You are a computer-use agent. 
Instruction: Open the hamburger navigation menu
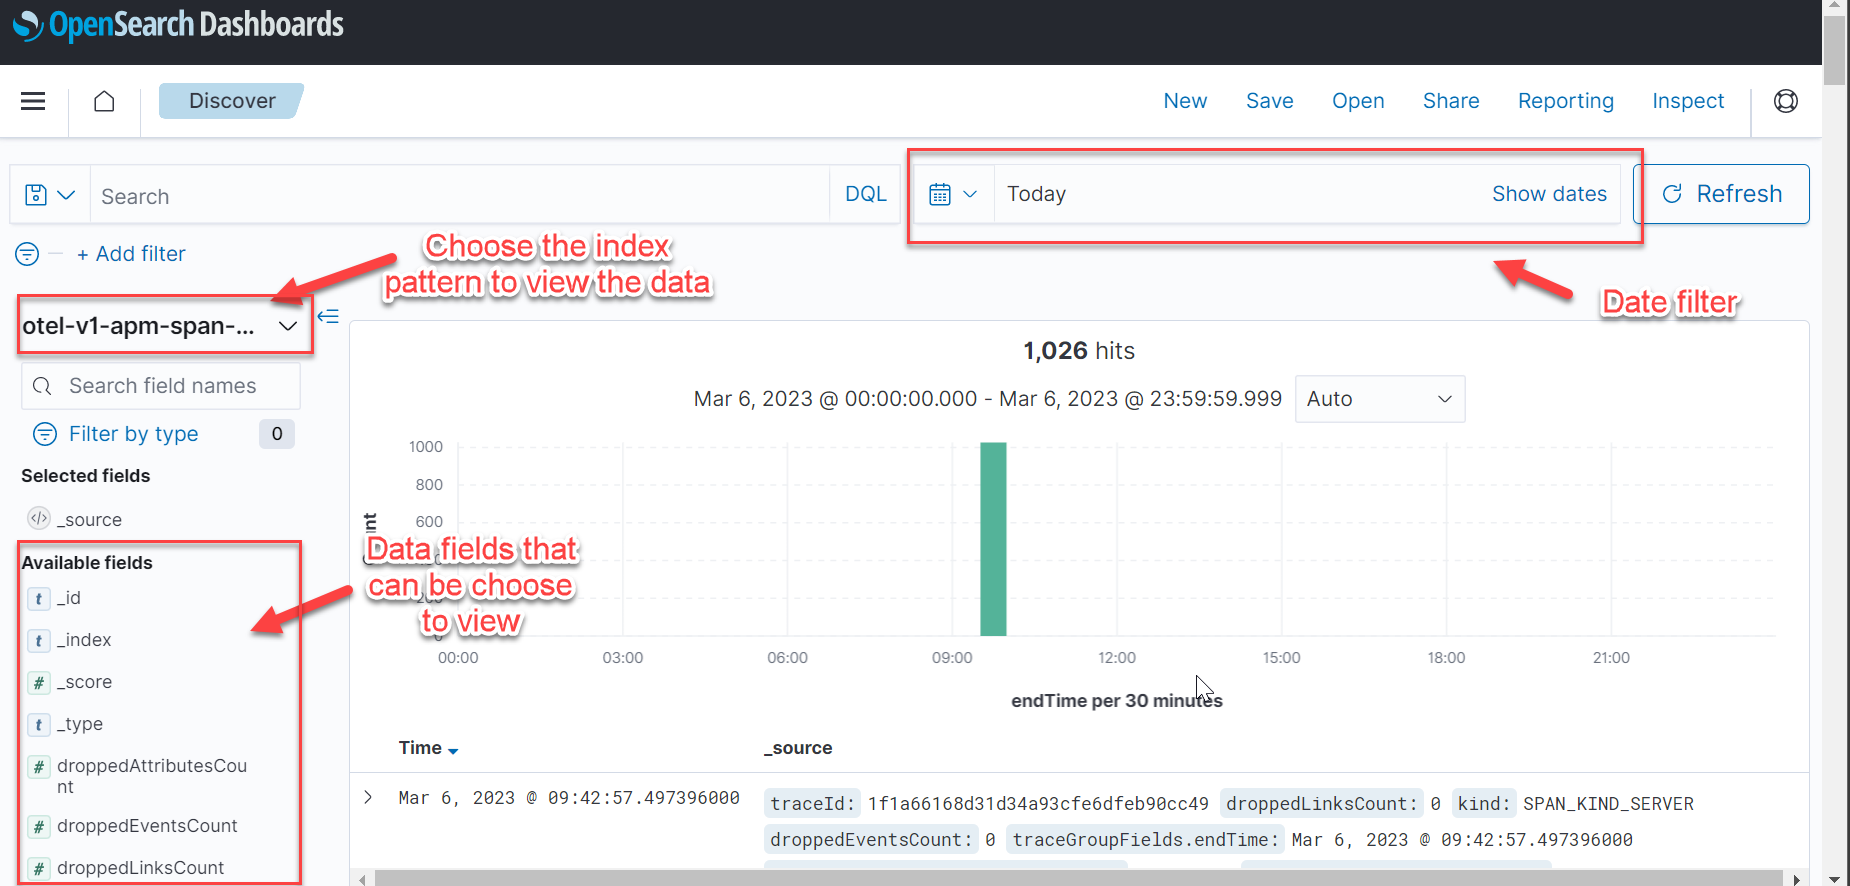pyautogui.click(x=33, y=101)
